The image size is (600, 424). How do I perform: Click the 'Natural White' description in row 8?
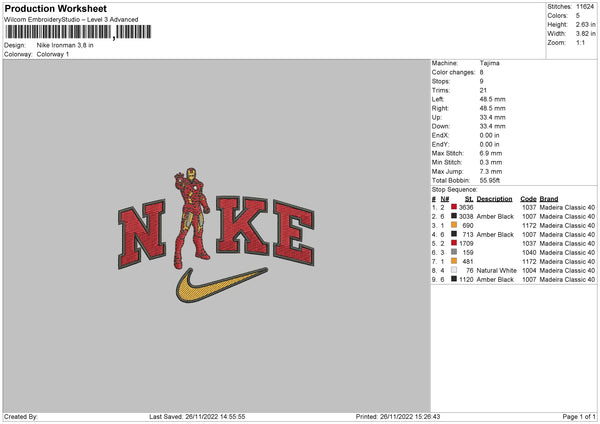pyautogui.click(x=497, y=271)
